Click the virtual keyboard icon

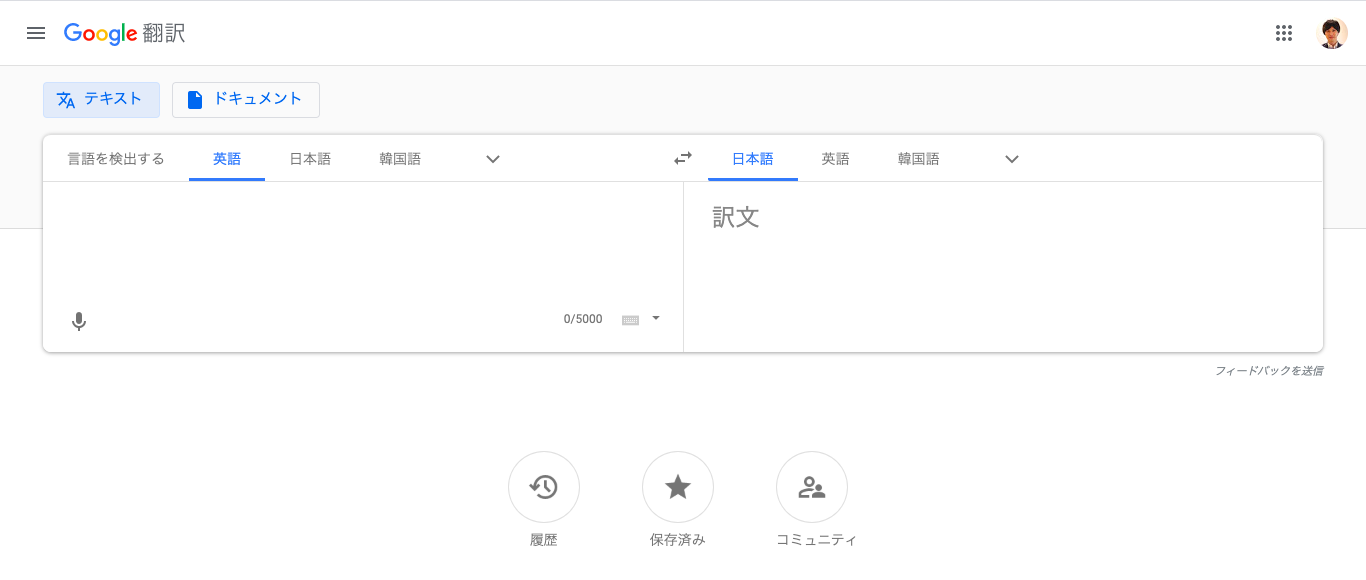coord(630,320)
